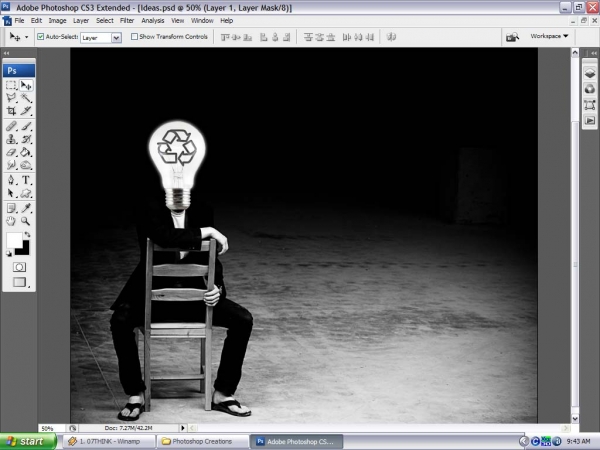This screenshot has height=450, width=600.
Task: Open the Actions panel icon in dock
Action: pos(590,121)
